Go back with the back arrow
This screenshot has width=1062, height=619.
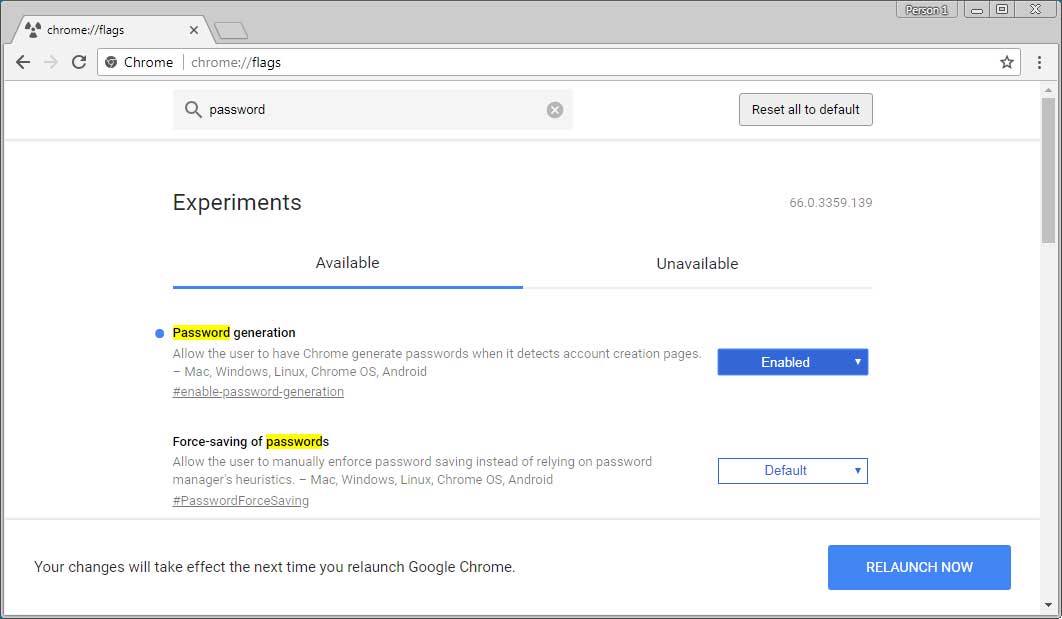click(x=23, y=62)
